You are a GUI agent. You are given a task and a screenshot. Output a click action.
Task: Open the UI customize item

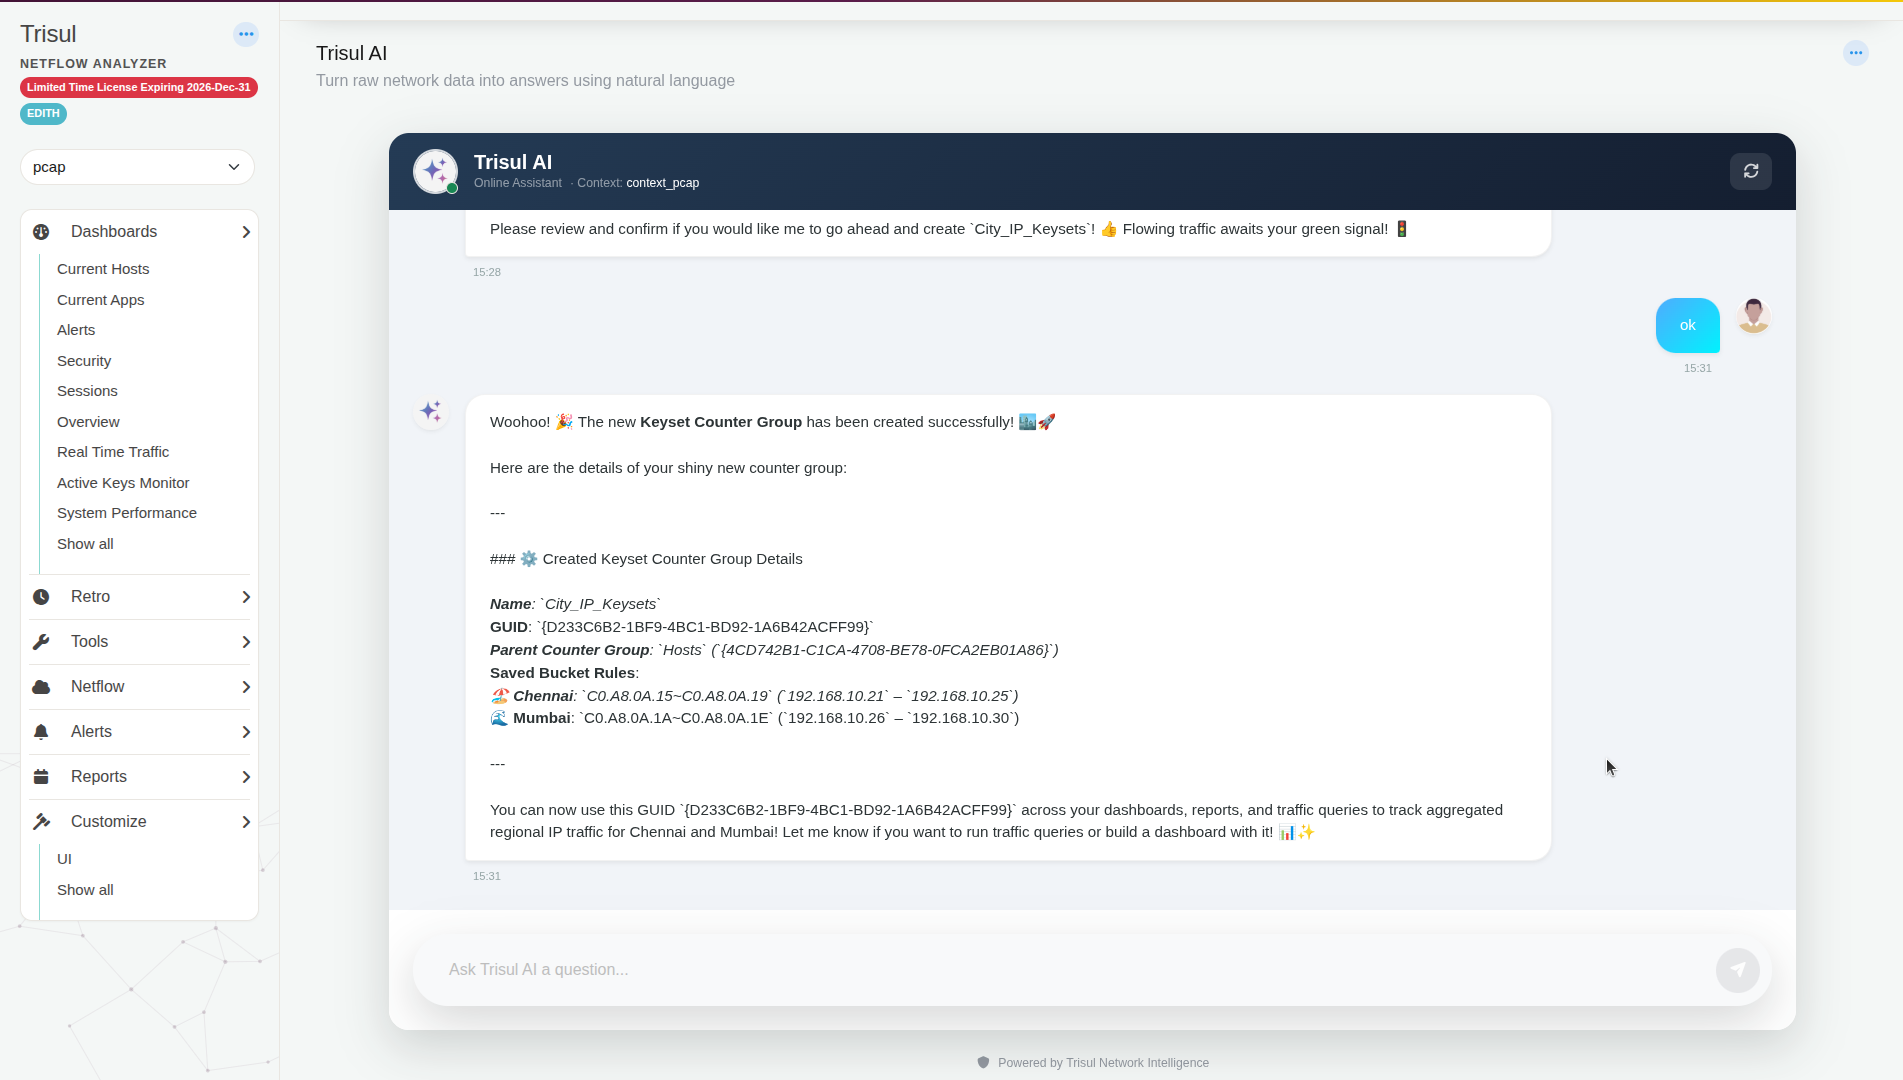pos(64,859)
